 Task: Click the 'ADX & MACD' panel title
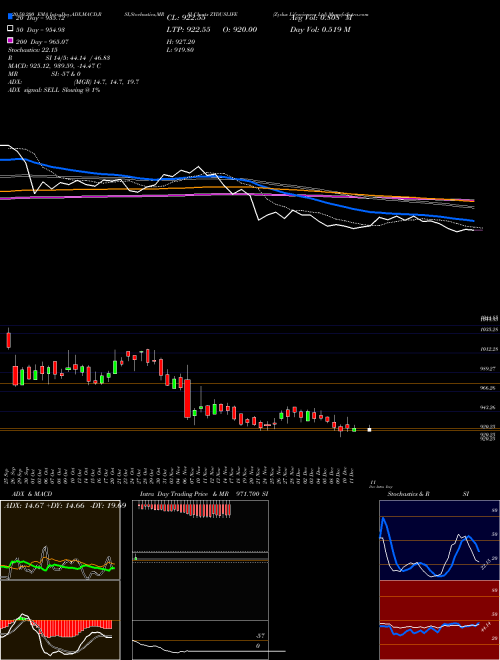pos(32,494)
